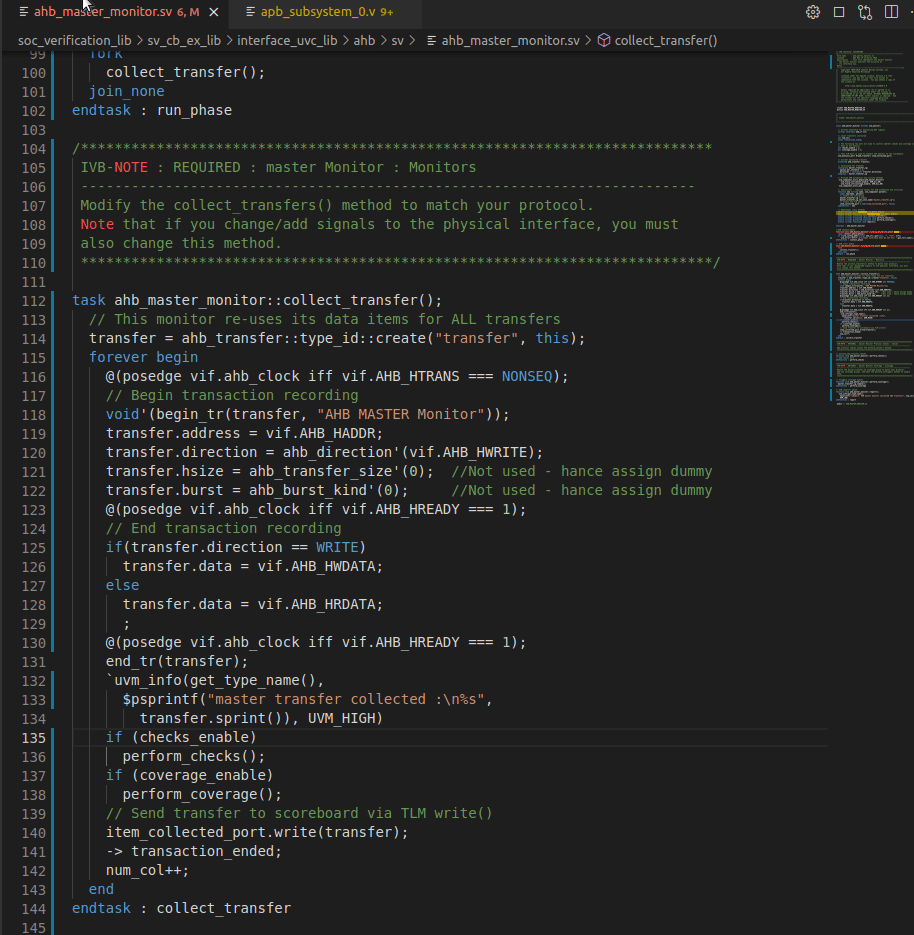Expand the soc_verification_lib breadcrumb

73,41
